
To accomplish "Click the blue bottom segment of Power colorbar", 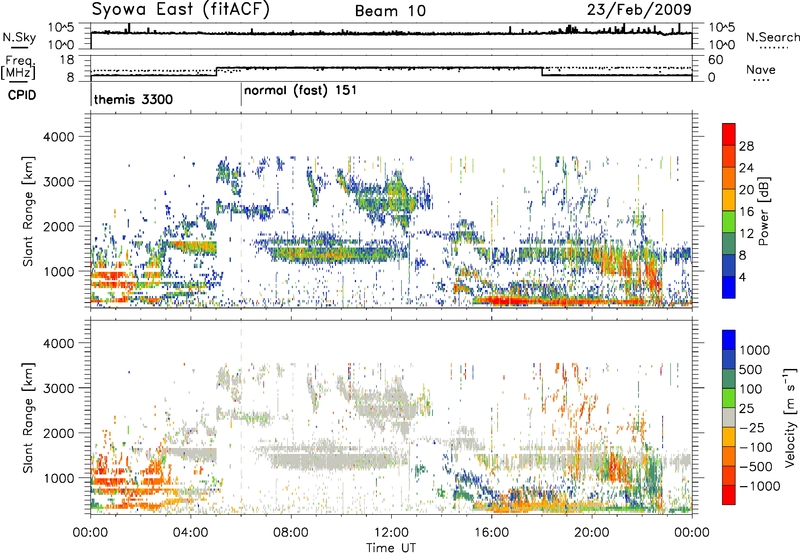I will pyautogui.click(x=729, y=287).
